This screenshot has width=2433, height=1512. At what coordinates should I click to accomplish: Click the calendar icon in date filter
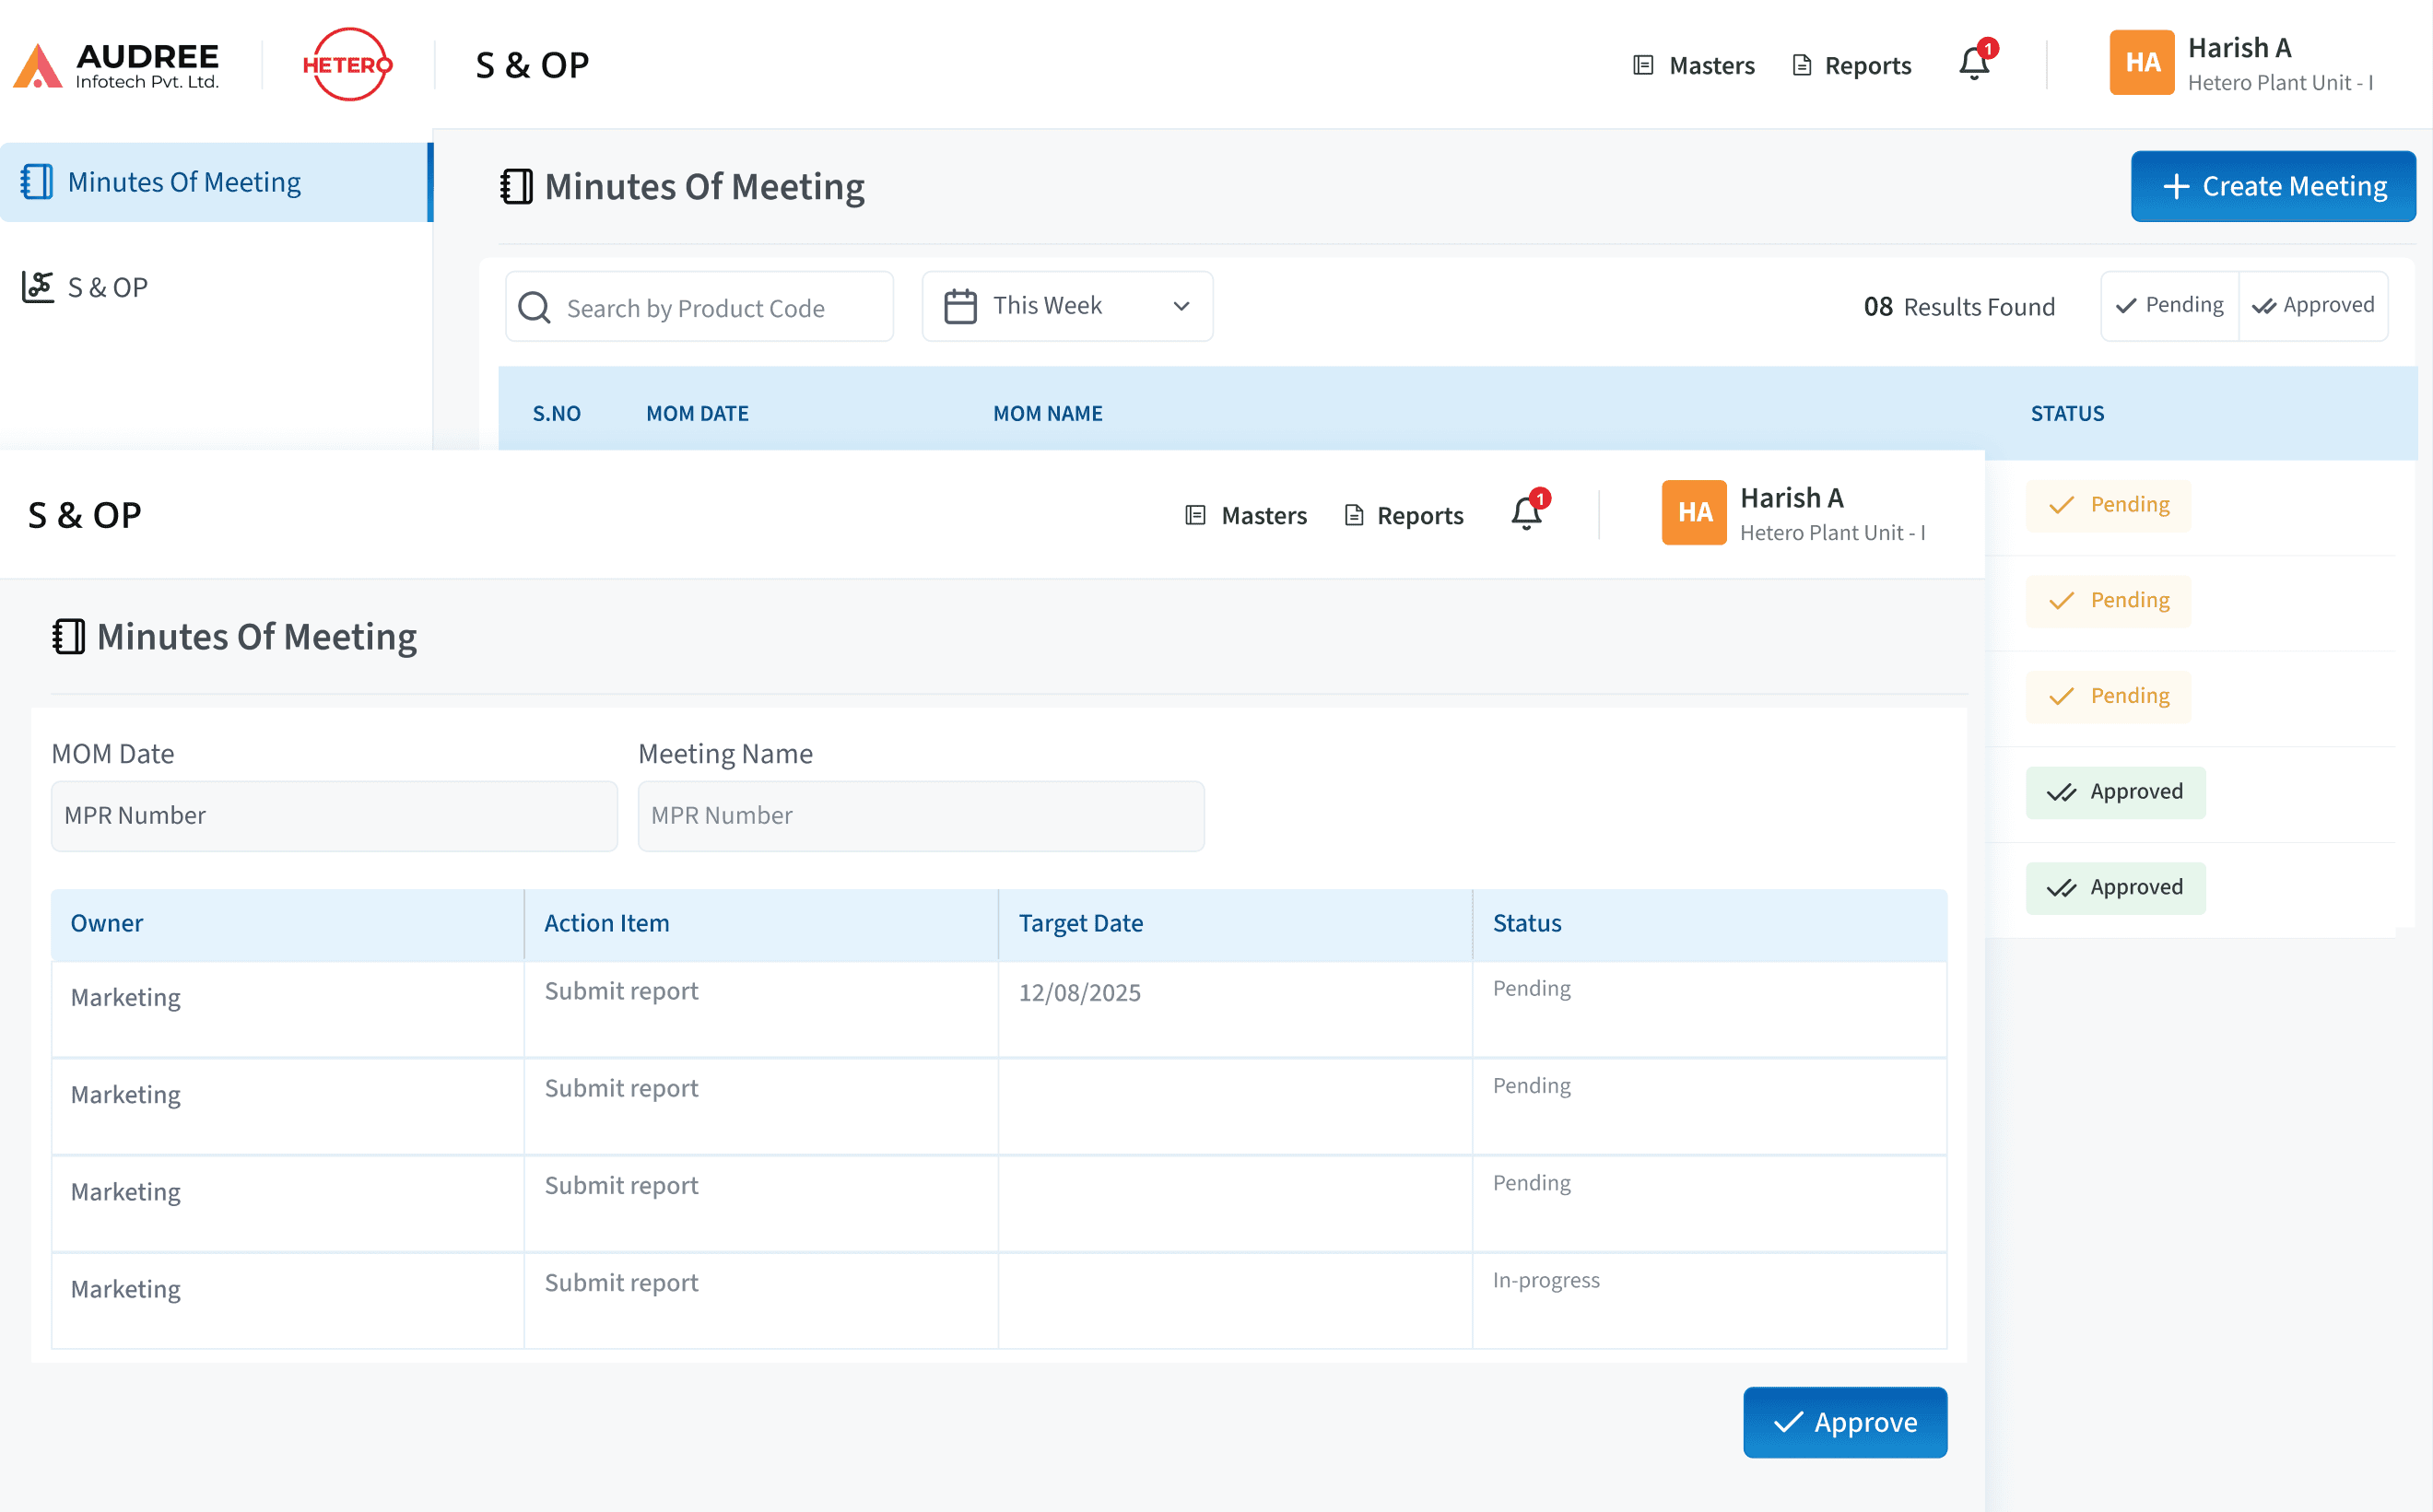tap(960, 306)
